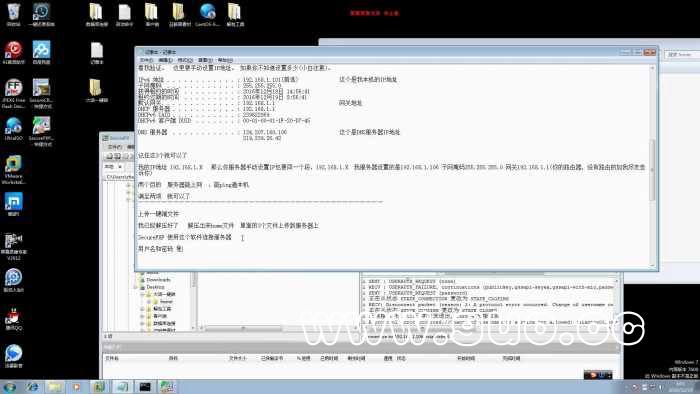Open the blue round desktop icon above QQ

[13, 280]
